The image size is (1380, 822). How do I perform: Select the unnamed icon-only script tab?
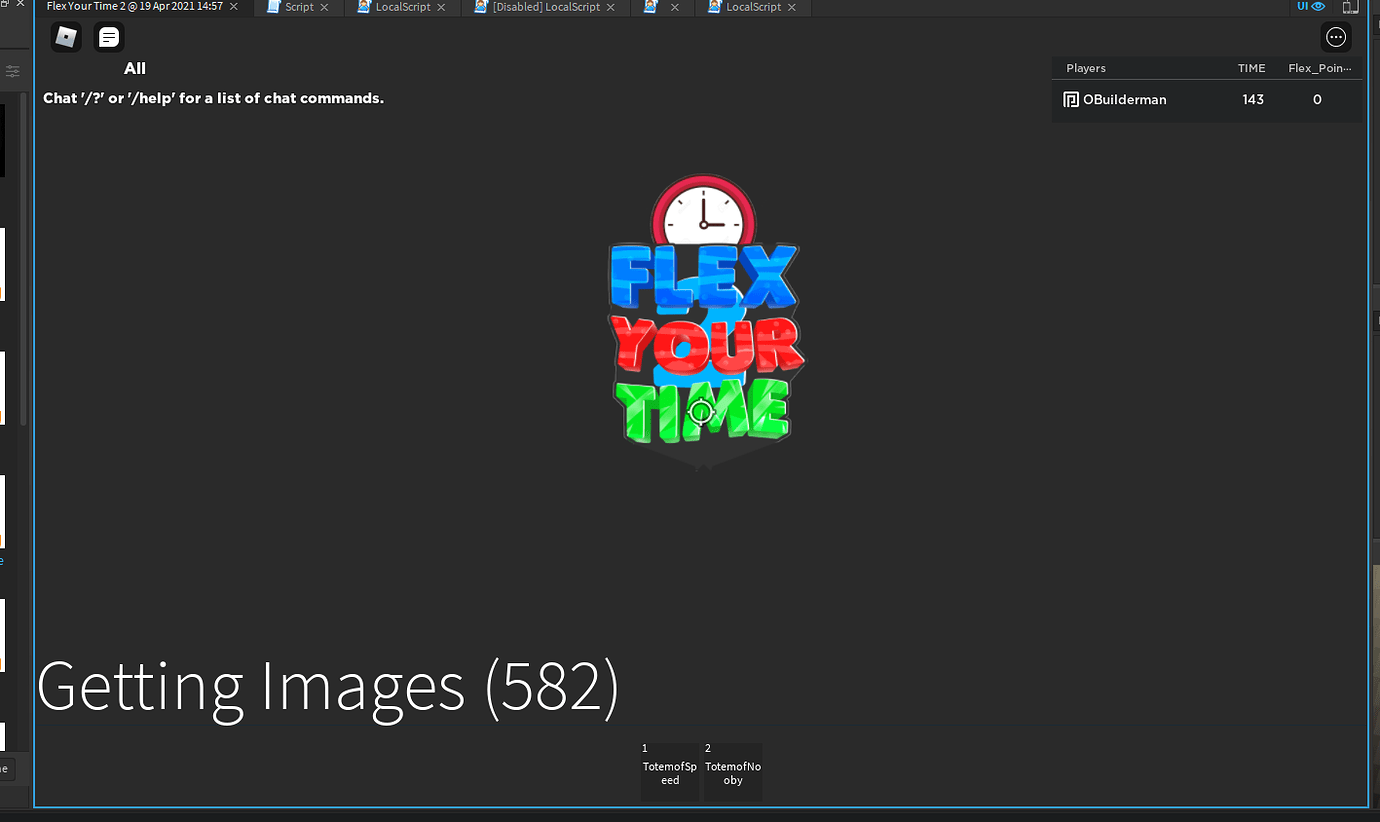click(651, 7)
